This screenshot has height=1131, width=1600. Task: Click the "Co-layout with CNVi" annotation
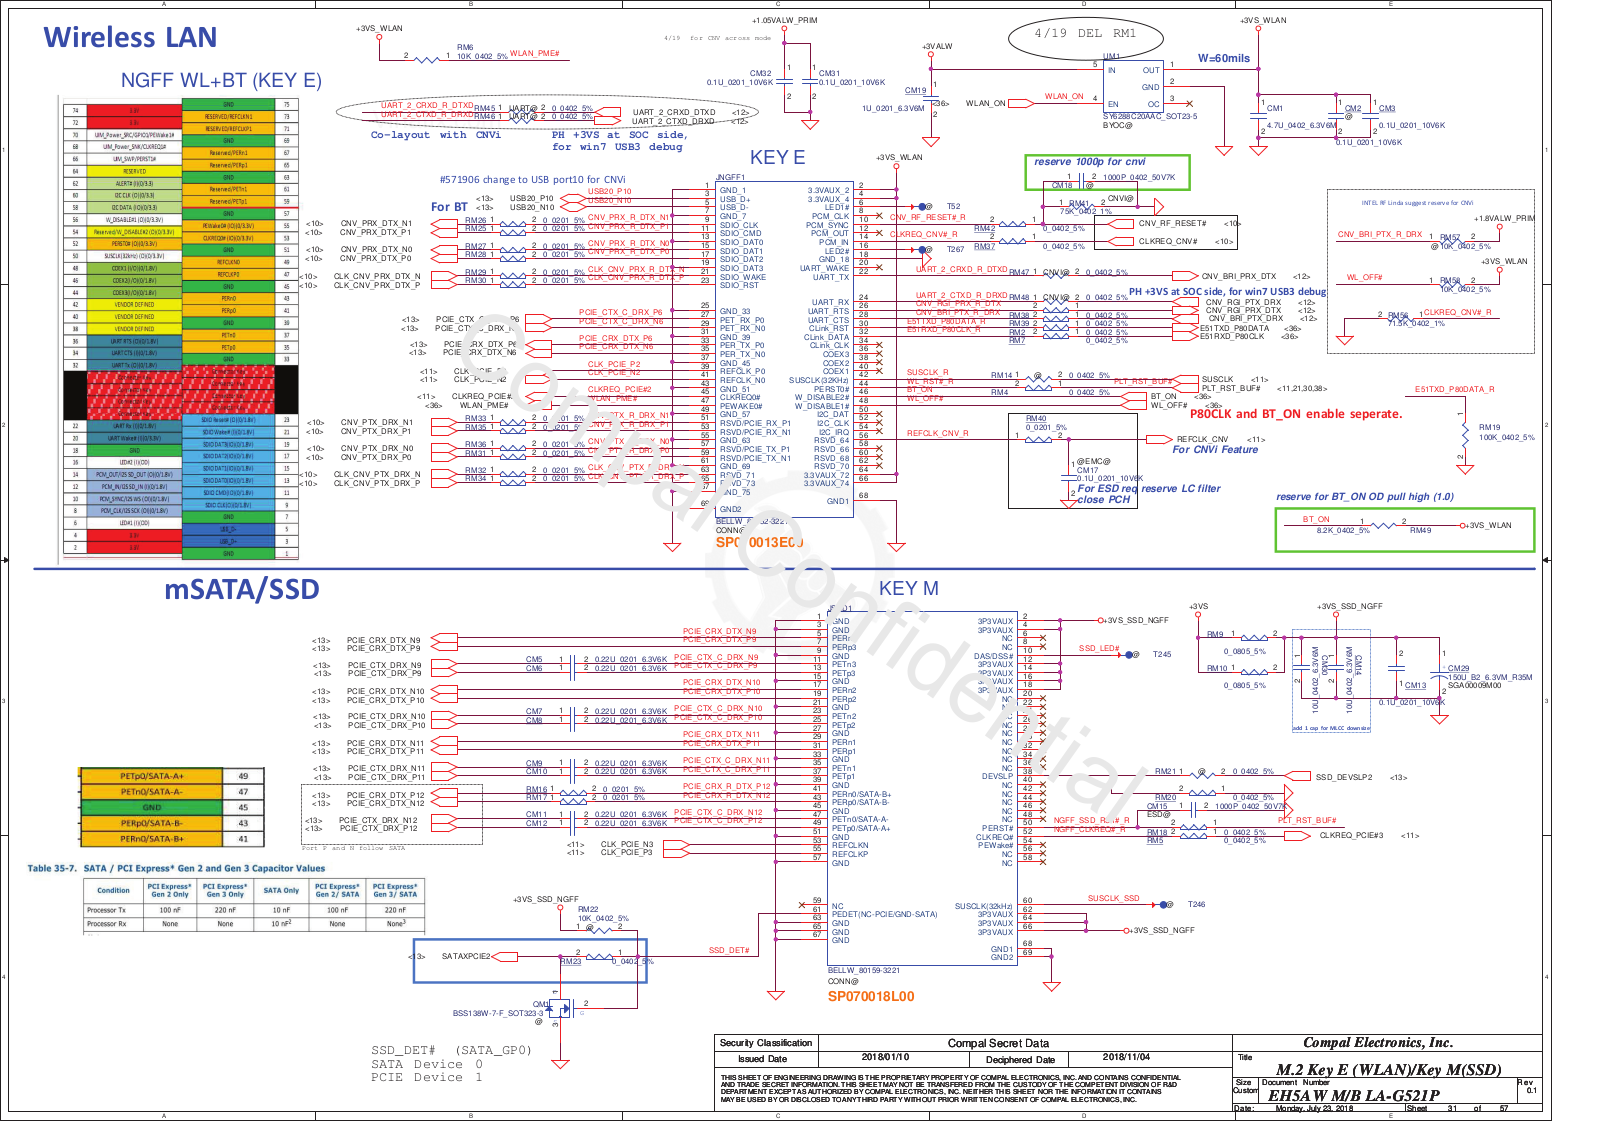pyautogui.click(x=436, y=135)
